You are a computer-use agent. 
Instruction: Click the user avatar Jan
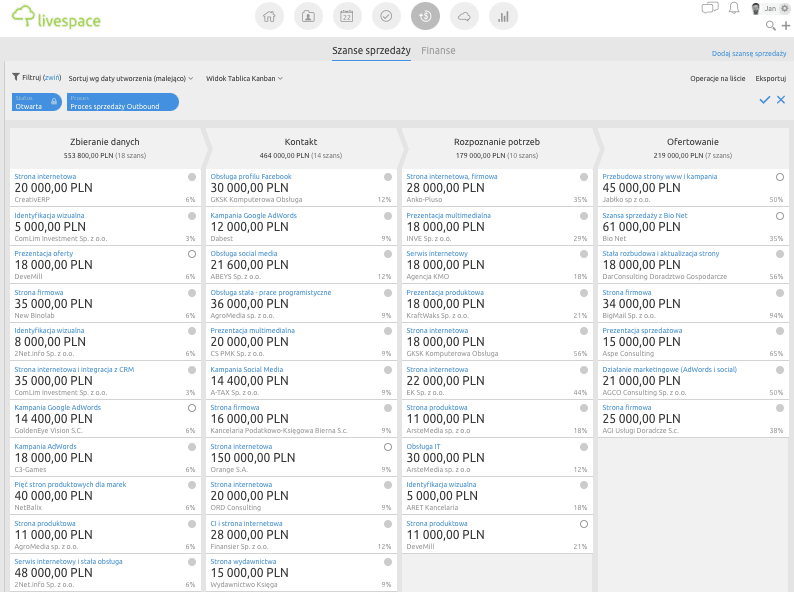click(x=756, y=9)
